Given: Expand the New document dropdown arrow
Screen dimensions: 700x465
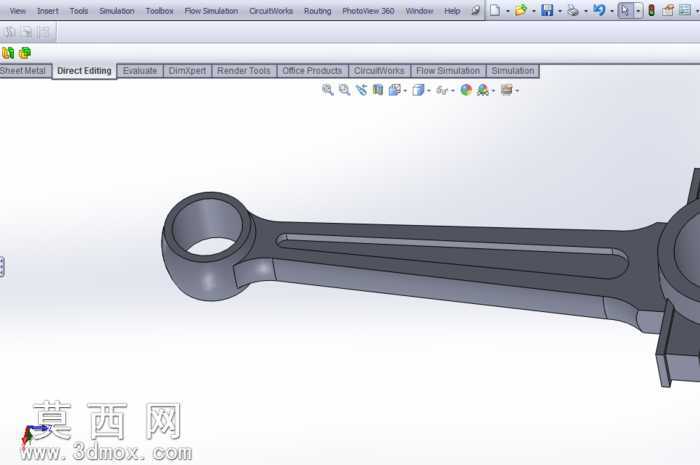Looking at the screenshot, I should pyautogui.click(x=508, y=11).
